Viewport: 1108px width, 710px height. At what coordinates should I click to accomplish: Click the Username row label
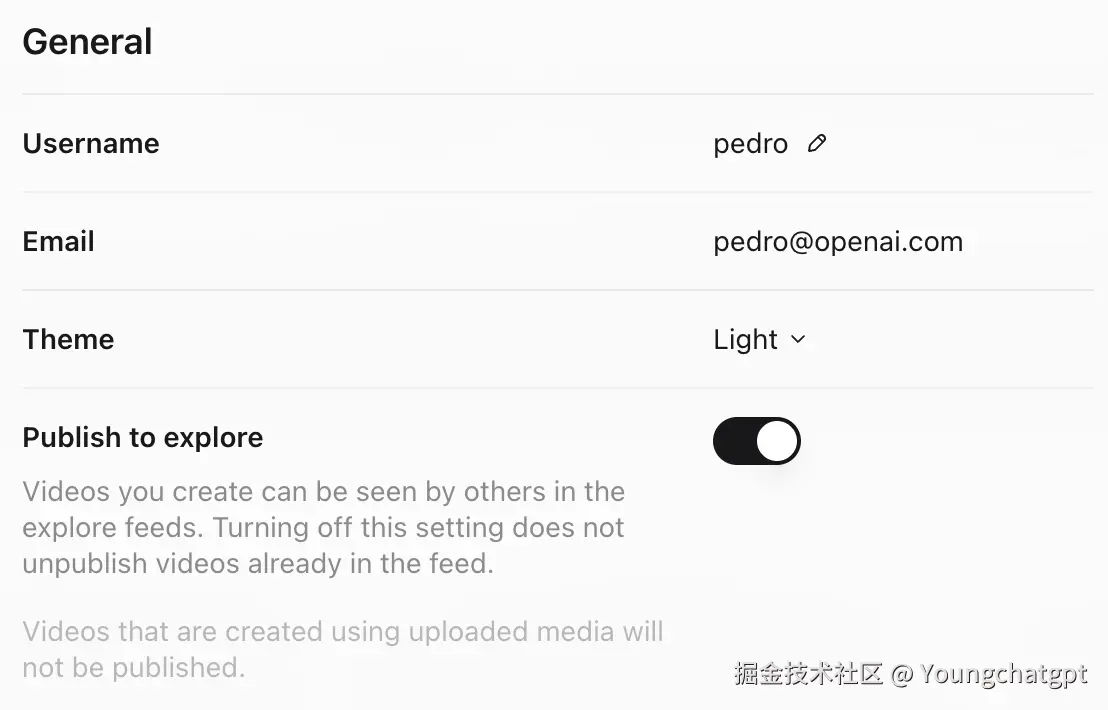[91, 144]
